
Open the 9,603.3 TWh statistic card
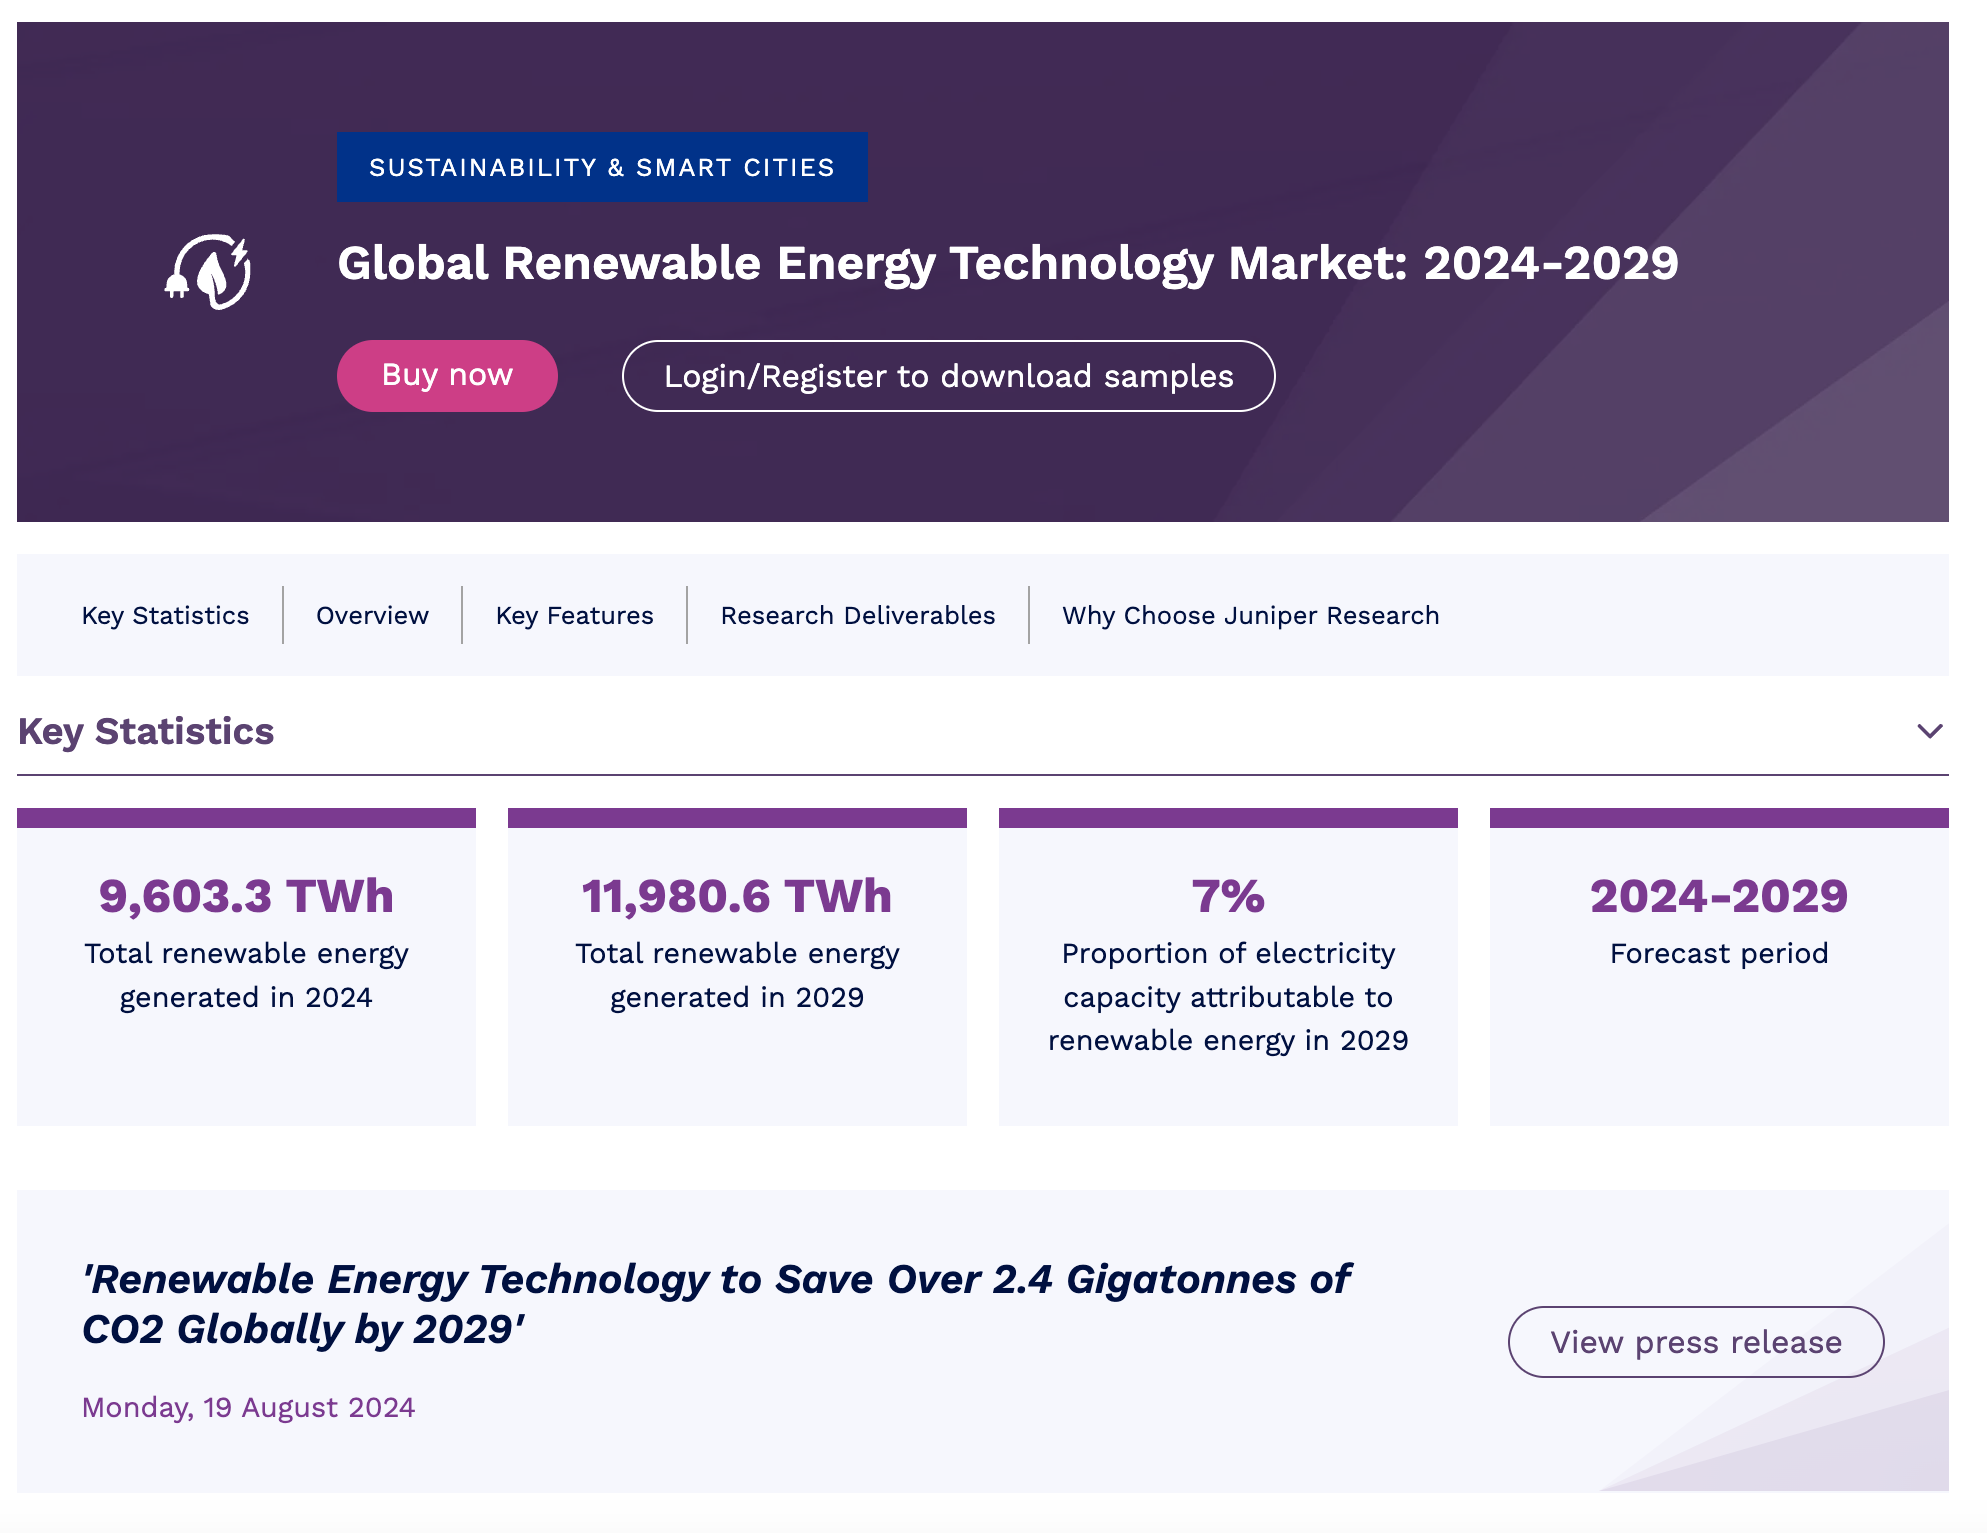[246, 965]
